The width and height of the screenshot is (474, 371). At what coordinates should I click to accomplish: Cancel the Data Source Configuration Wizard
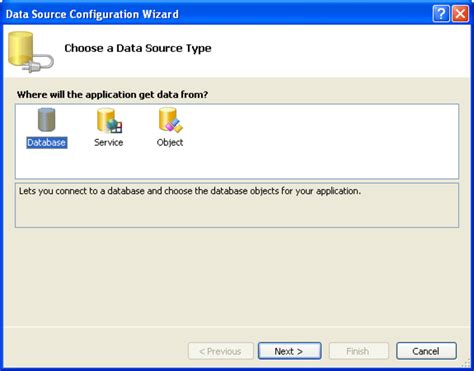pyautogui.click(x=426, y=351)
